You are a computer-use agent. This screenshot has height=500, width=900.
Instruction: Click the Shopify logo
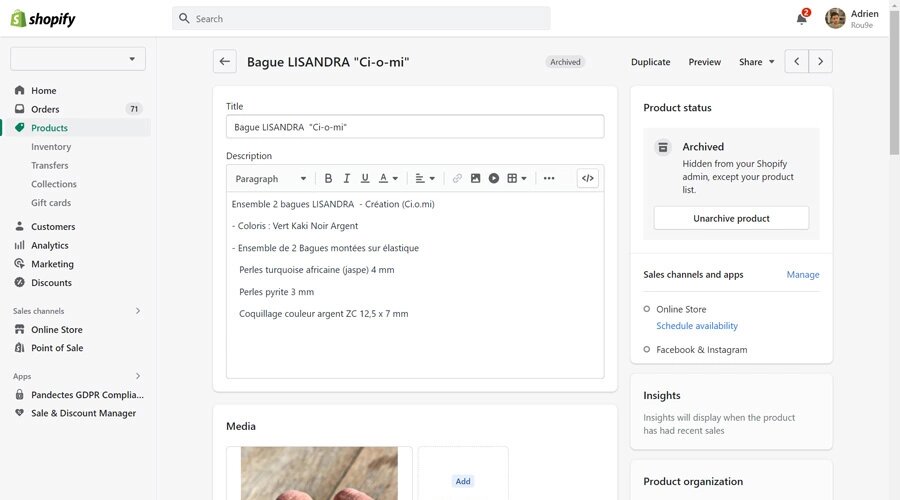[43, 19]
